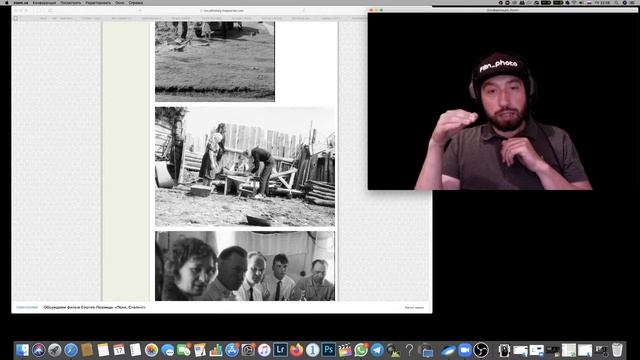Open Calendar showing date 17 in dock

(x=119, y=350)
